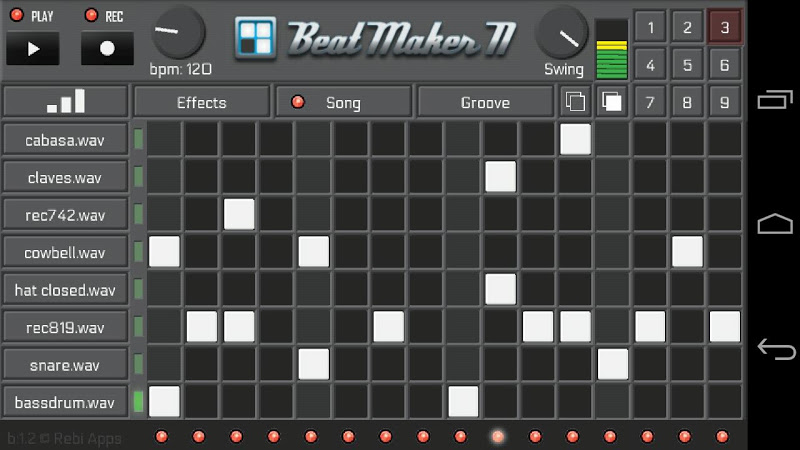Start playback with the play triangle button

33,49
